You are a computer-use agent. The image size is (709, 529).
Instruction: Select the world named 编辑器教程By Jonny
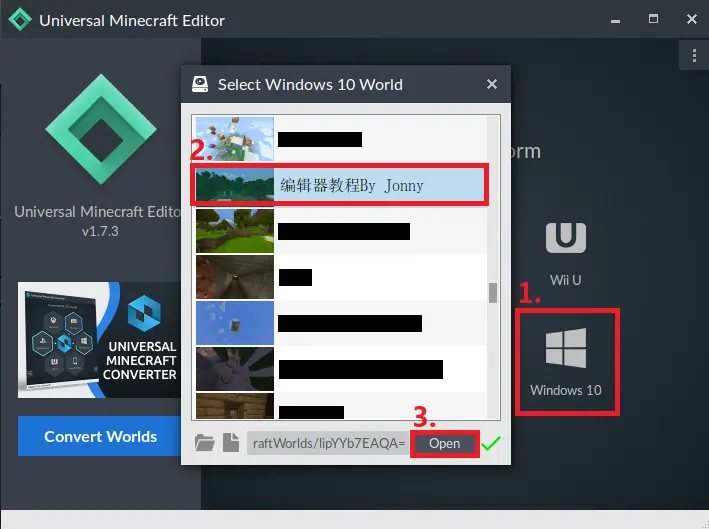pos(340,185)
